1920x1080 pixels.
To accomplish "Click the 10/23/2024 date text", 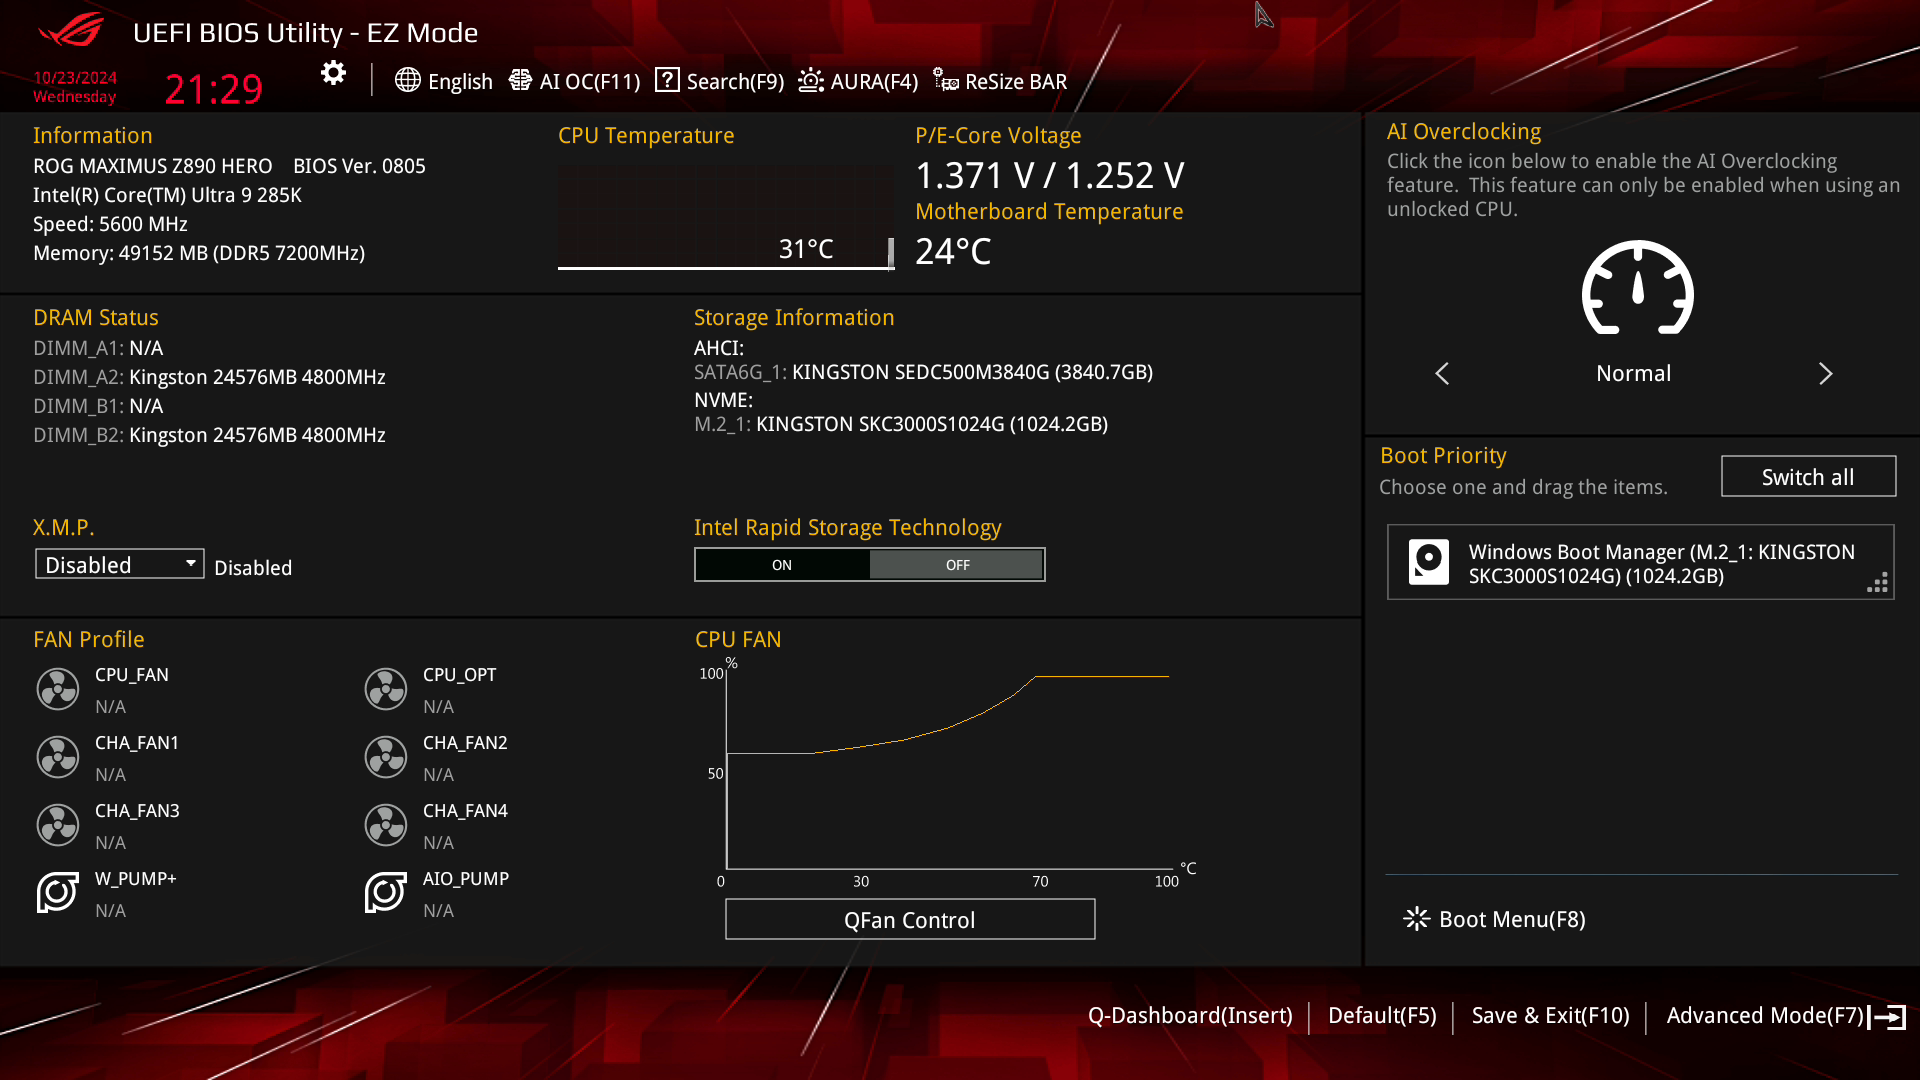I will pyautogui.click(x=75, y=78).
